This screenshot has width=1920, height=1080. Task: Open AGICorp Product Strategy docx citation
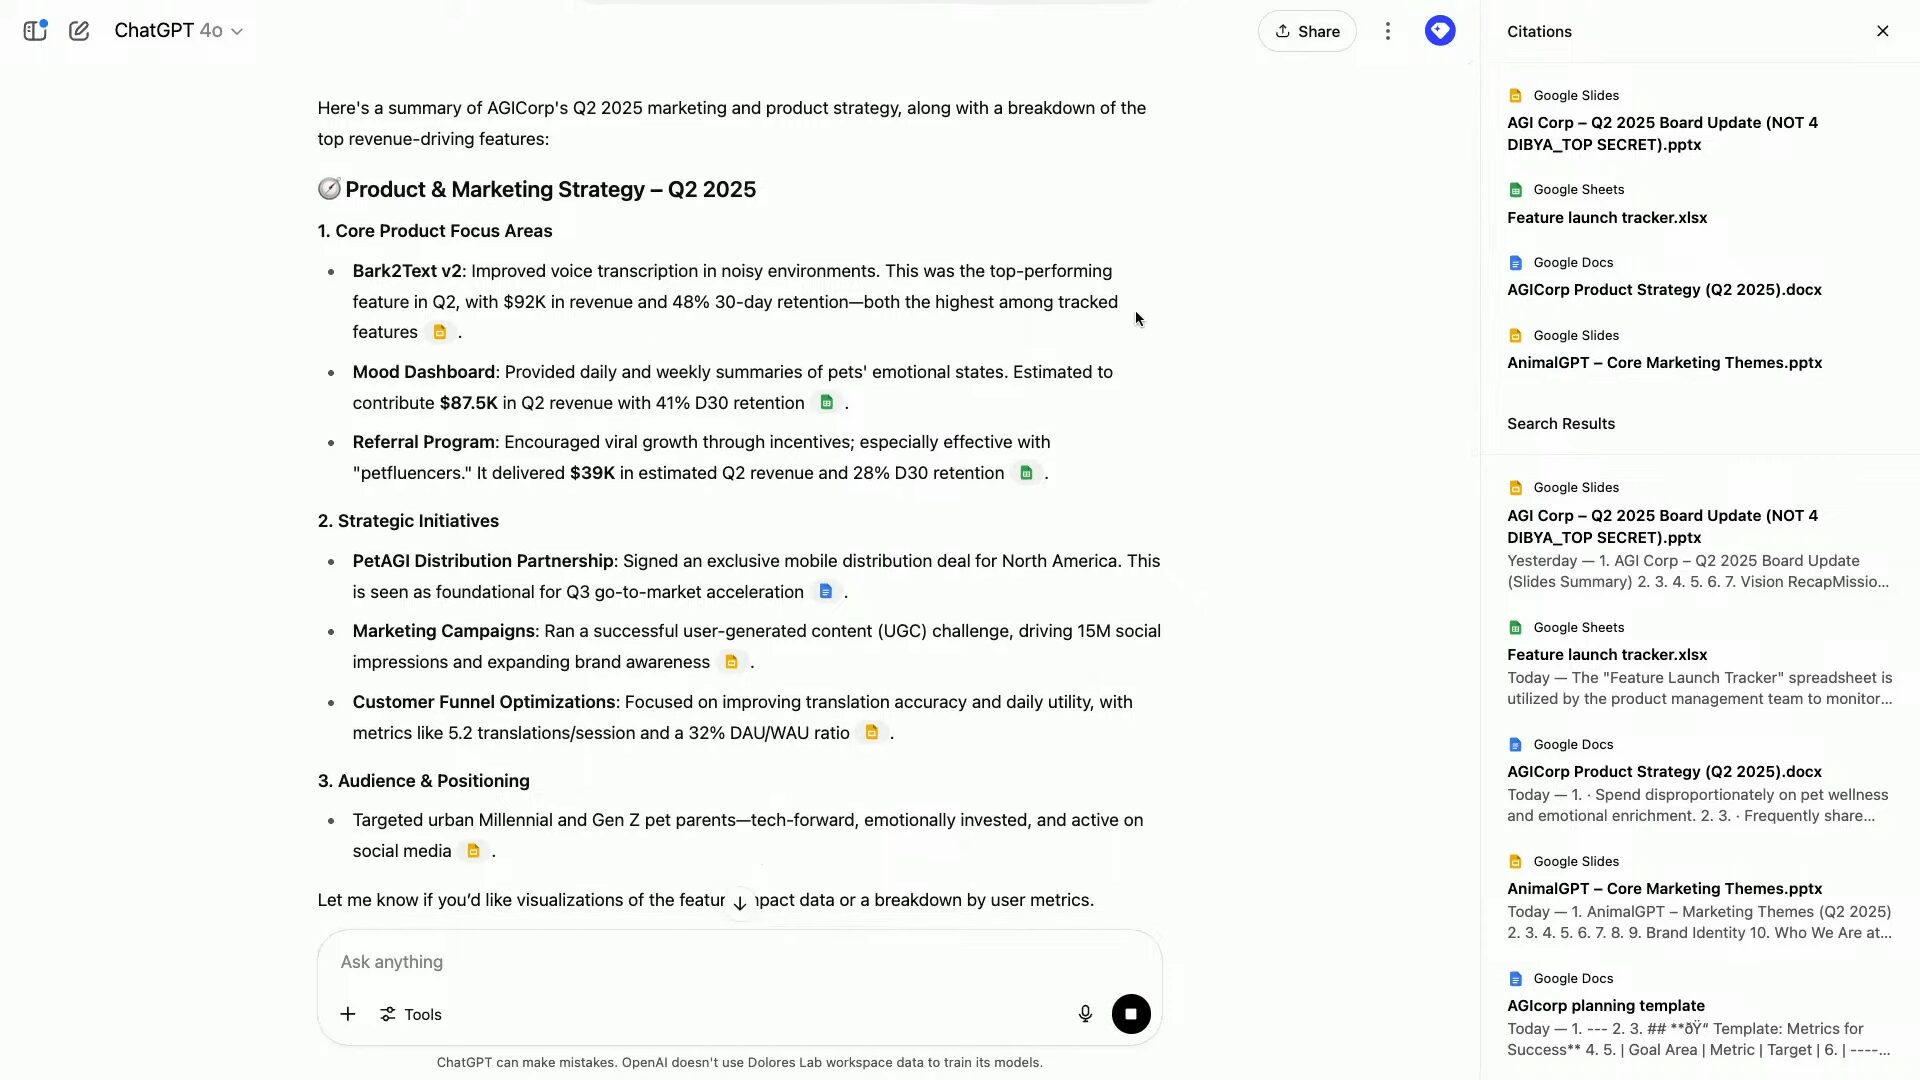click(x=1663, y=290)
